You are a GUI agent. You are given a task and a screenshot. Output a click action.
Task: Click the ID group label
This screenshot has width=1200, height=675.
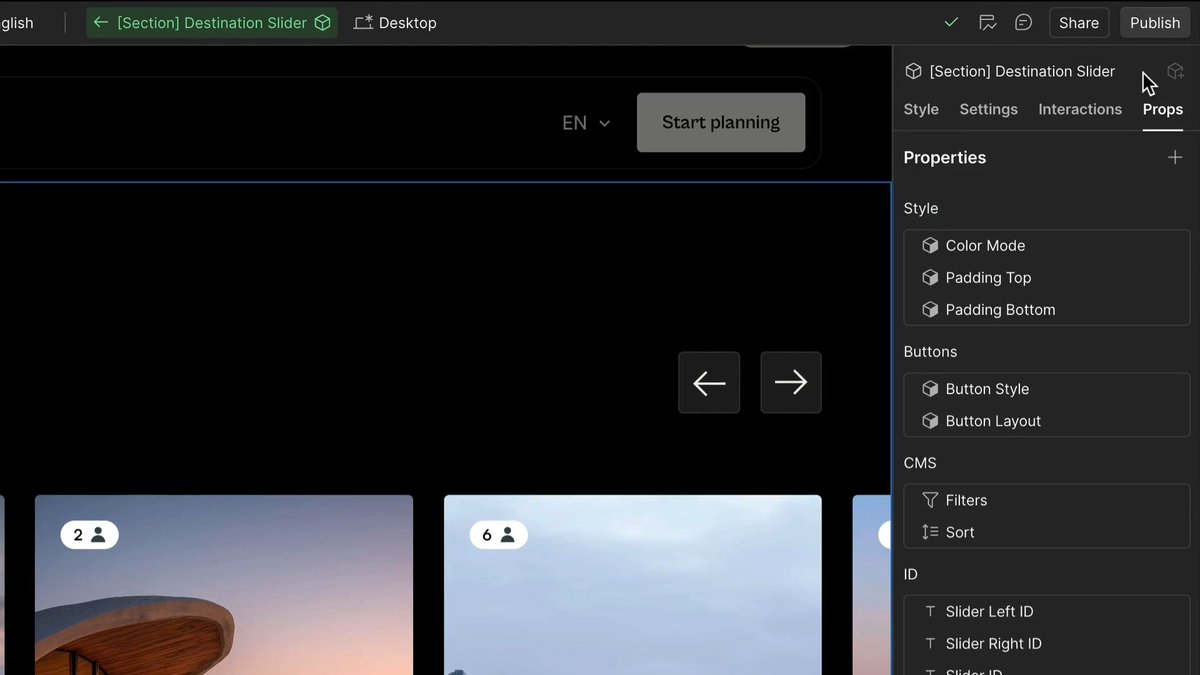point(910,574)
